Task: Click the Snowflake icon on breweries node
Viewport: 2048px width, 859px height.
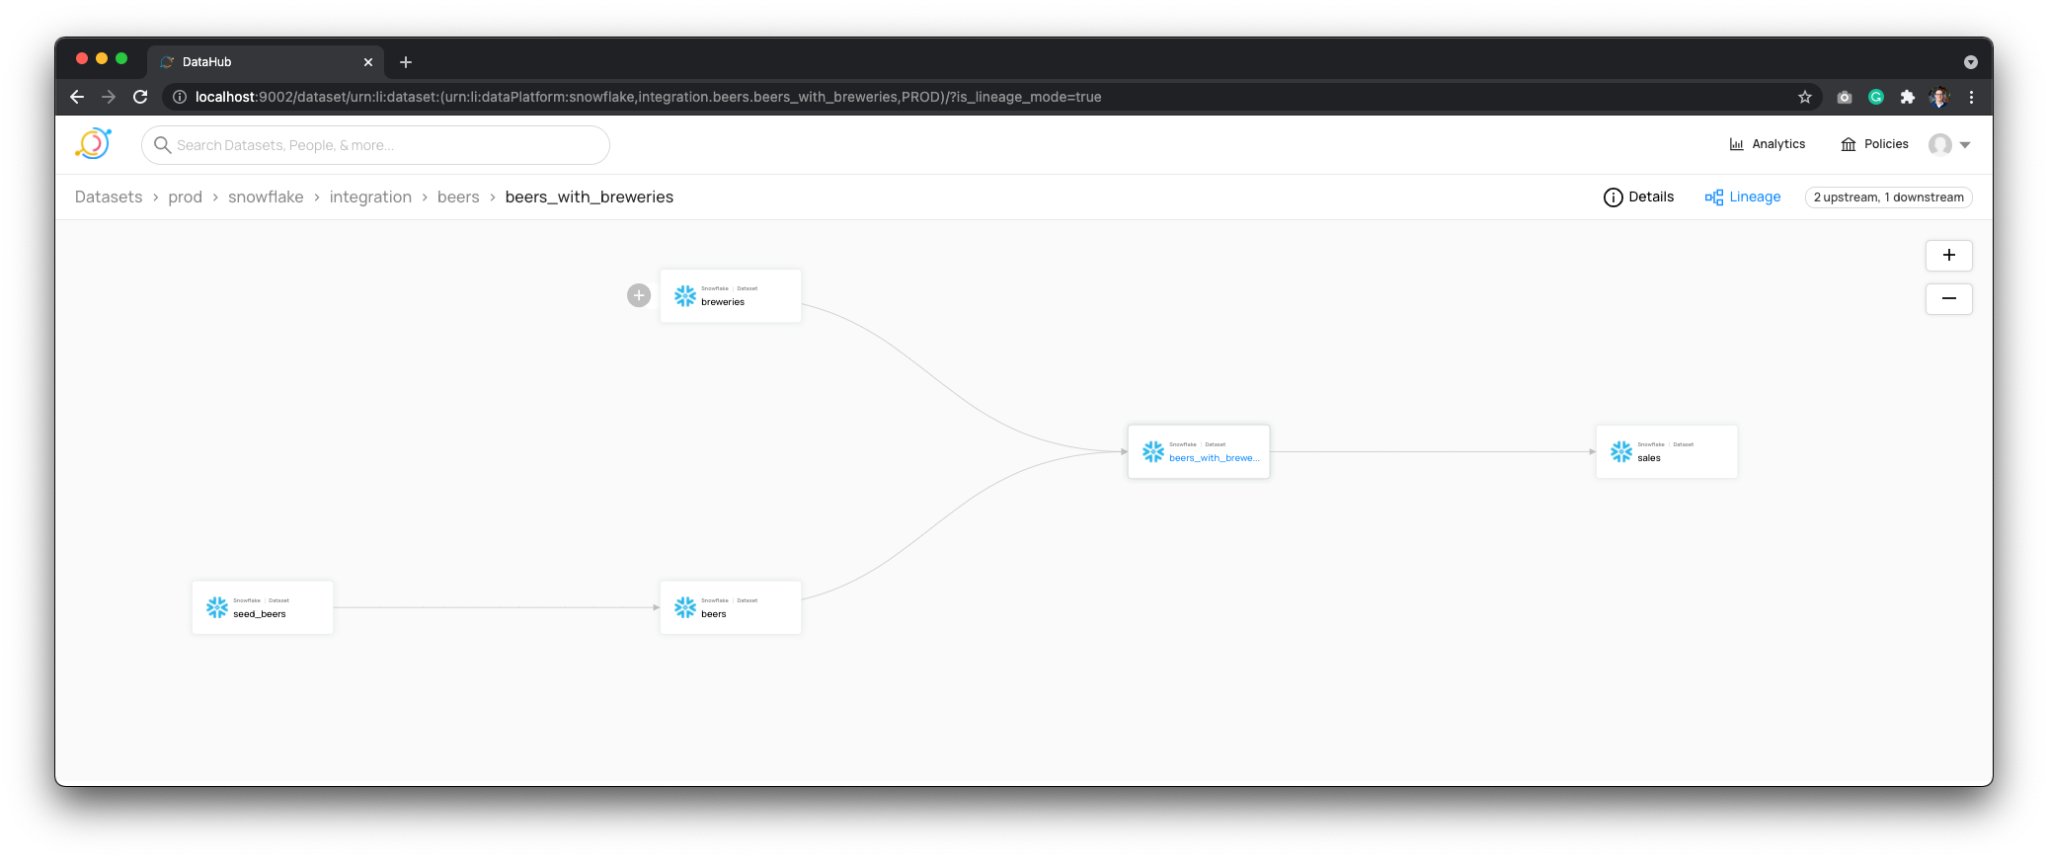Action: click(x=685, y=296)
